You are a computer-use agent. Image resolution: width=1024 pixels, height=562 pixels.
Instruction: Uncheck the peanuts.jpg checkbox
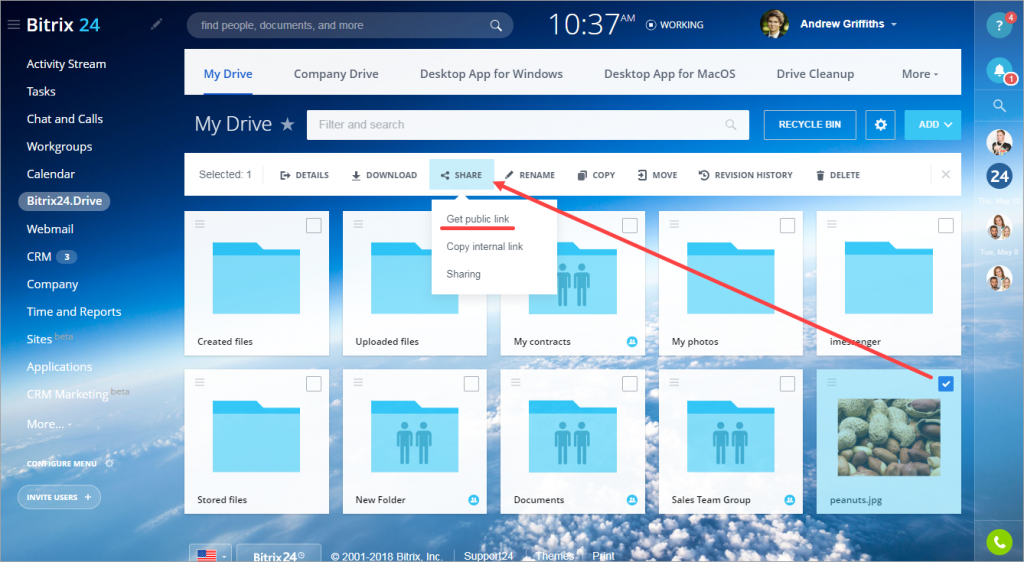946,384
